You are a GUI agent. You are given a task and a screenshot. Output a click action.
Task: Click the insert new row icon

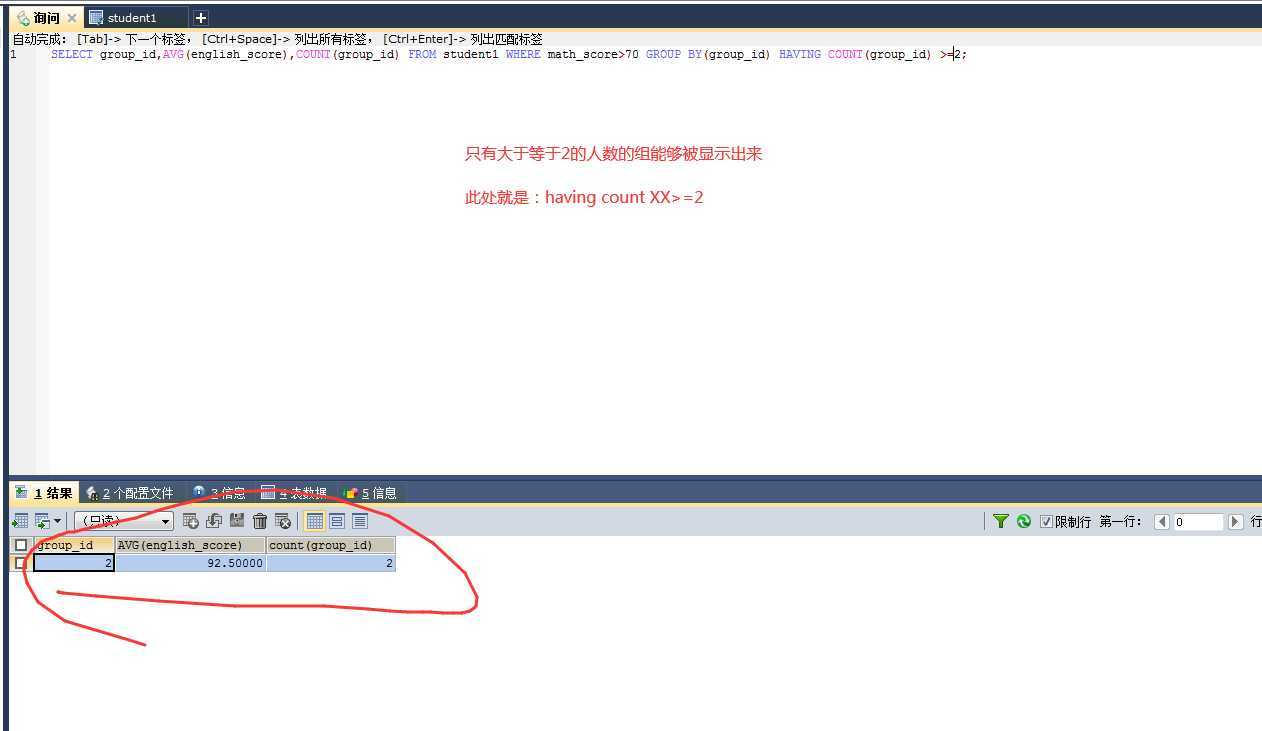(x=191, y=521)
